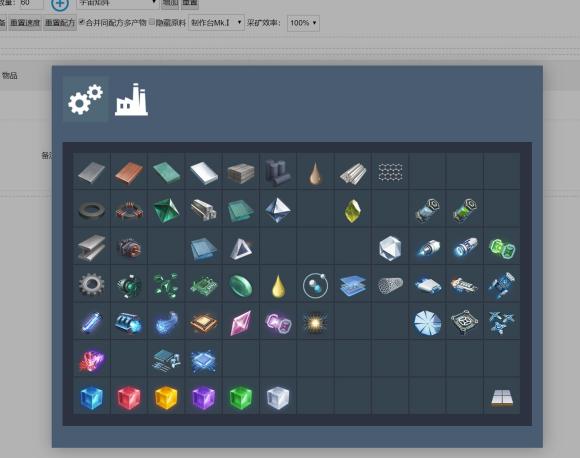Screen dimensions: 580x458
Task: Select the electromagnetic turbine item
Action: (x=129, y=286)
